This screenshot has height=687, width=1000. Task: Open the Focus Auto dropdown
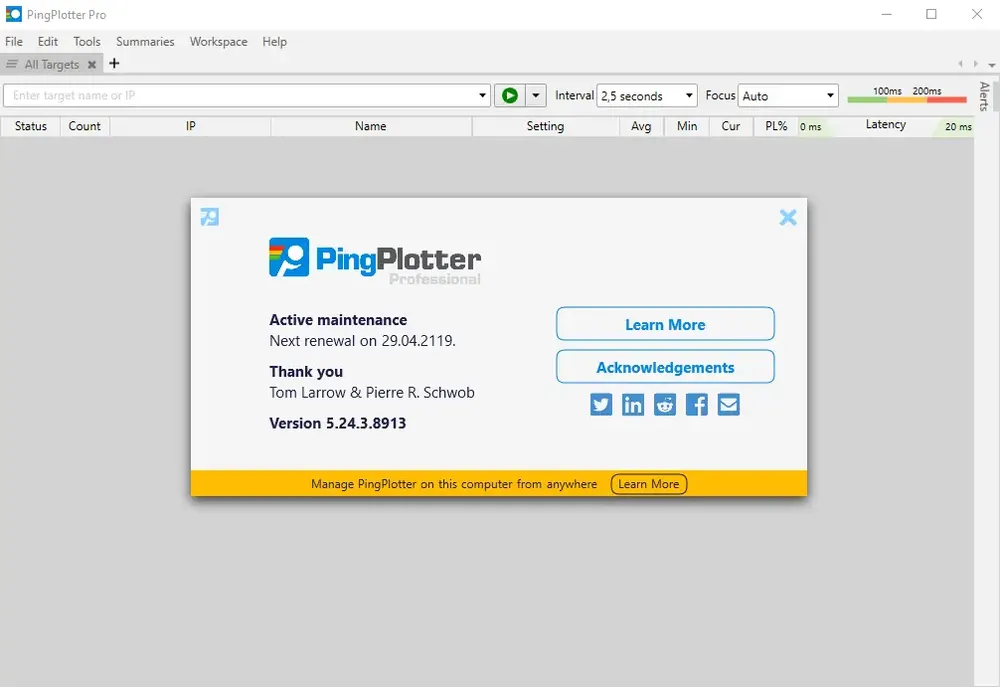[788, 96]
